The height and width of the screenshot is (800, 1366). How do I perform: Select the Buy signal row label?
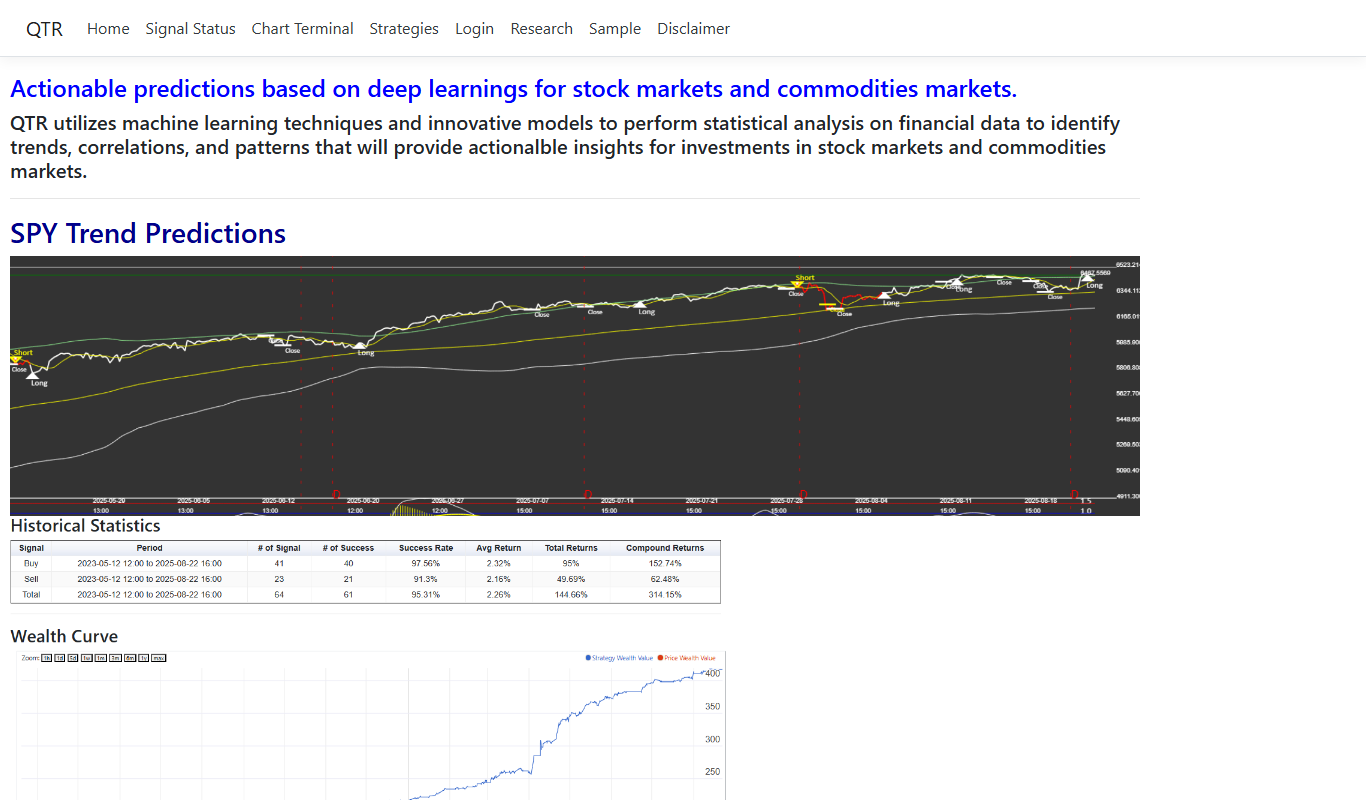coord(31,563)
